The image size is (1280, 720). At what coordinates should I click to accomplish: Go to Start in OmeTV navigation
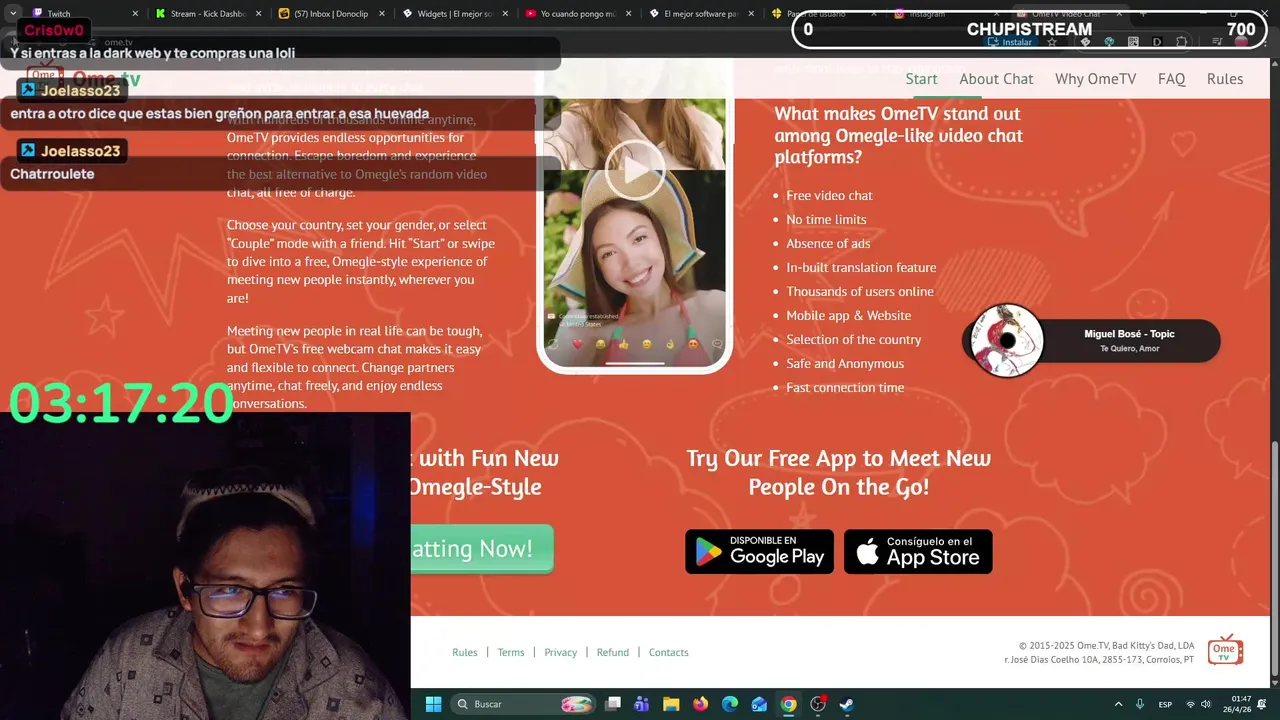(x=921, y=79)
